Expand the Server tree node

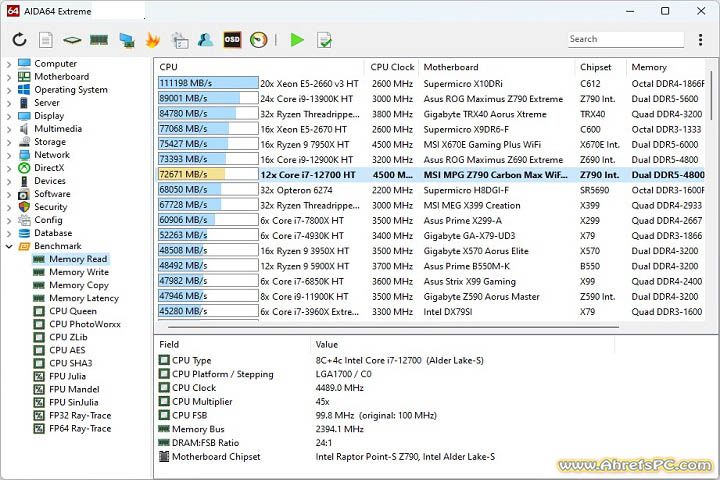(x=9, y=103)
